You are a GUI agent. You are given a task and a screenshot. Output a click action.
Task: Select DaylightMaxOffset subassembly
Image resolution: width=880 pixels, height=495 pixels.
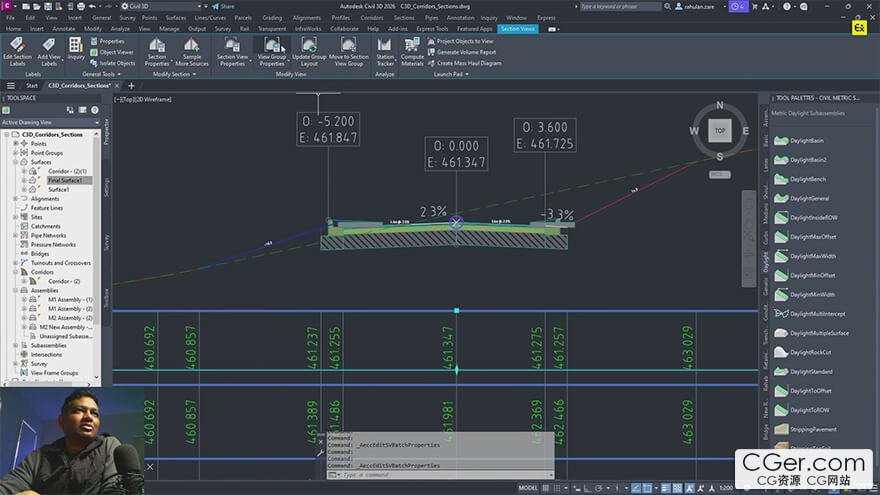click(805, 237)
